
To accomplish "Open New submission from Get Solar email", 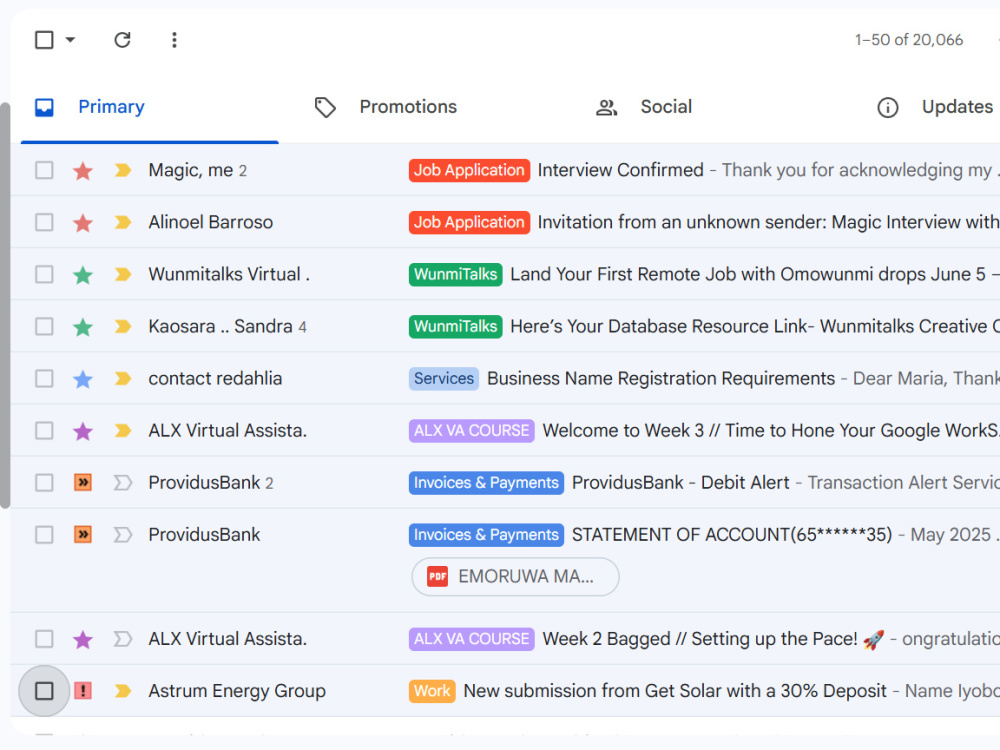I will (675, 691).
